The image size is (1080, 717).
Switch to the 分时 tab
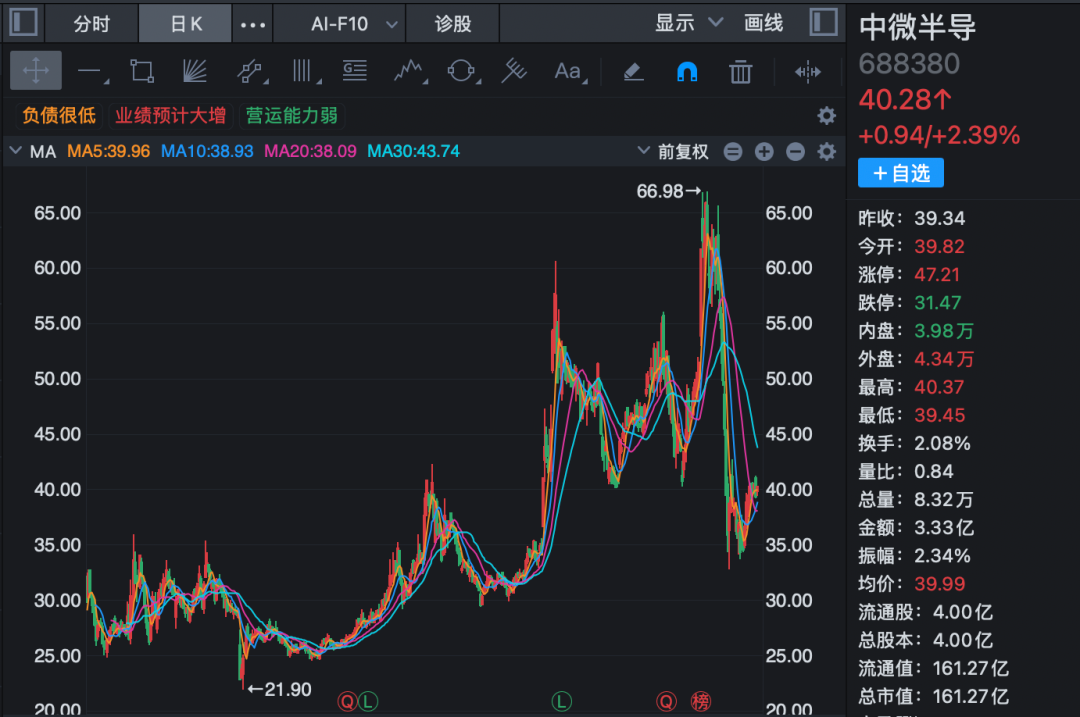pyautogui.click(x=92, y=23)
